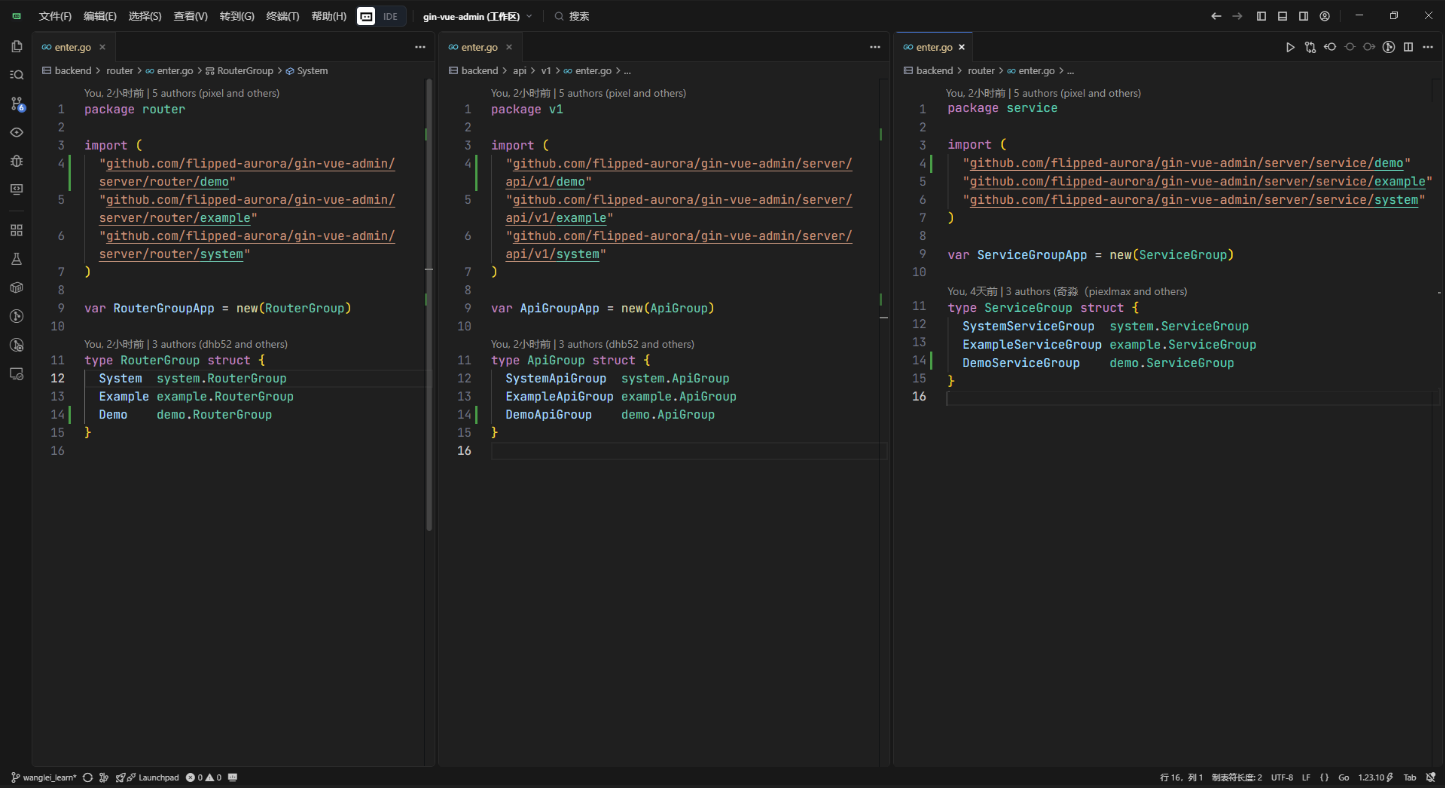The image size is (1445, 788).
Task: Expand the gin-vue-admin workspace dropdown
Action: click(x=477, y=16)
